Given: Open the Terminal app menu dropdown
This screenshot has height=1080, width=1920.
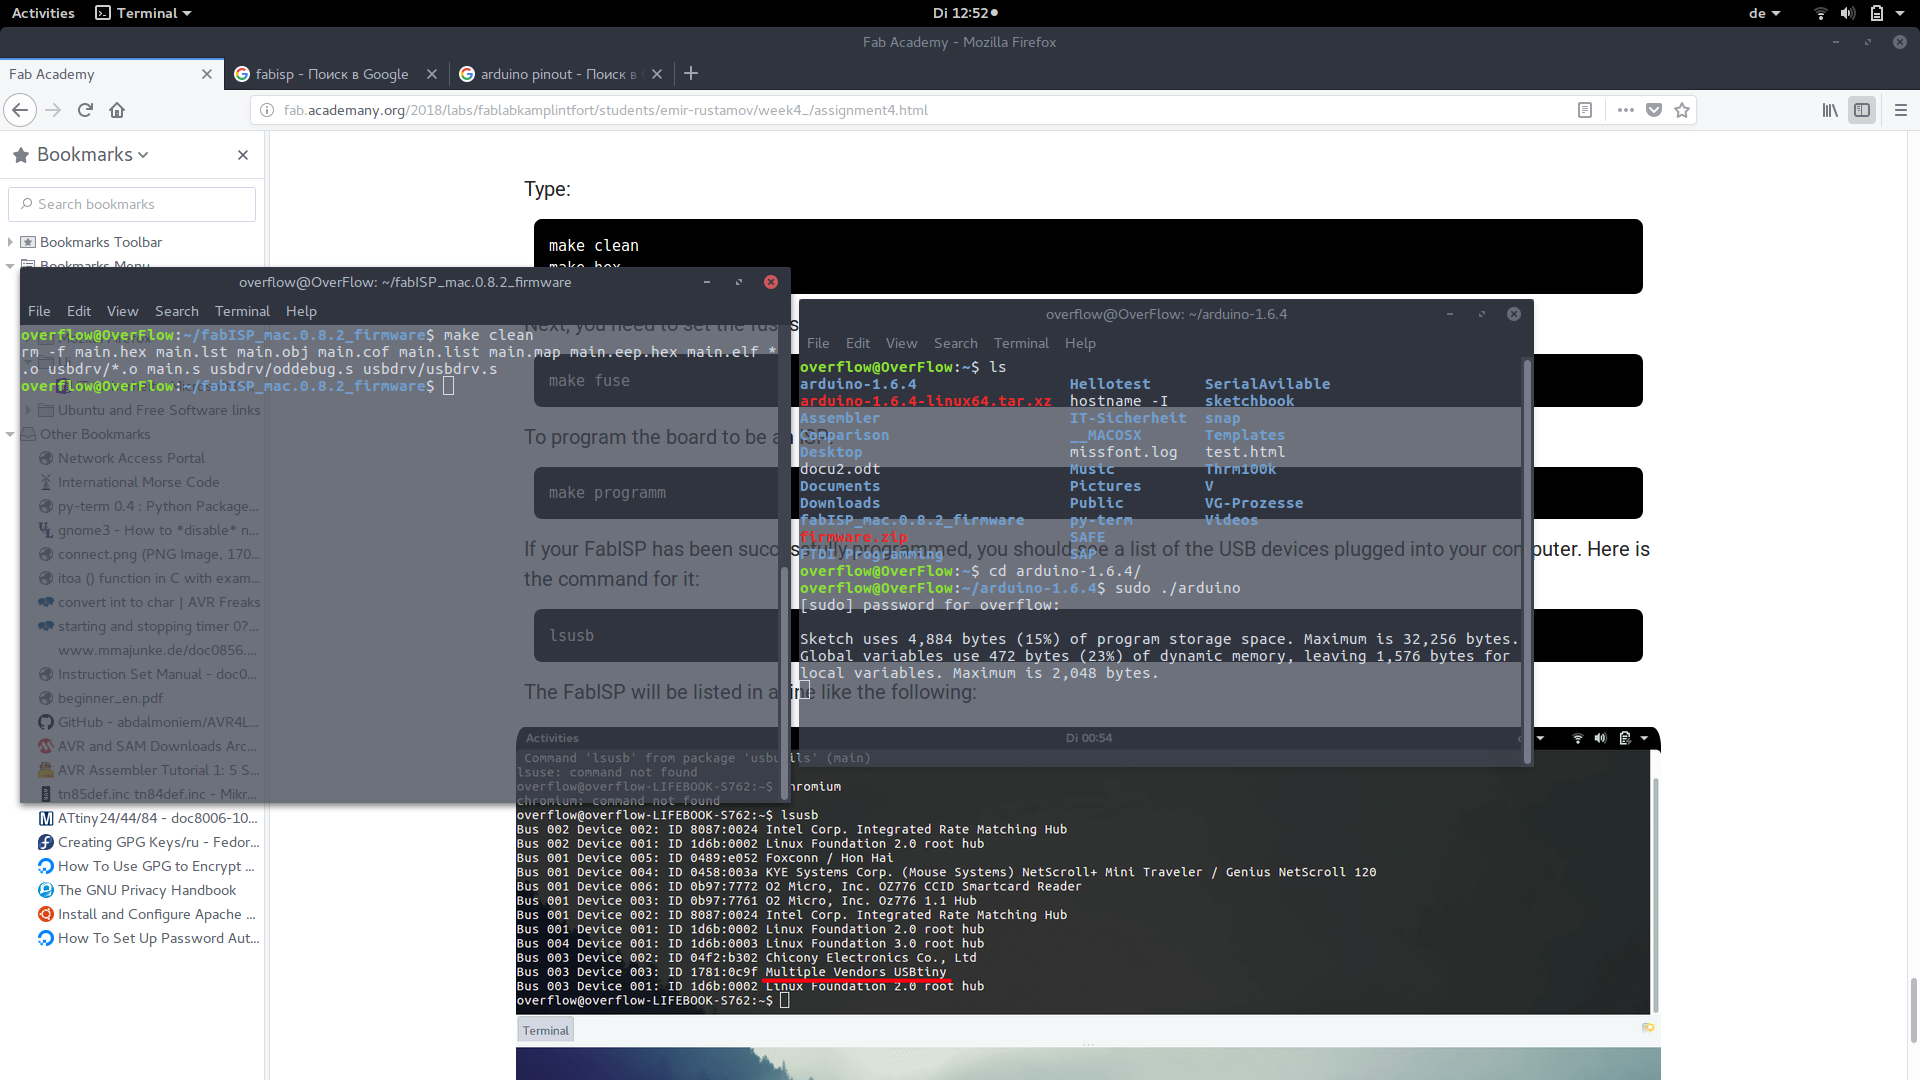Looking at the screenshot, I should coord(143,13).
